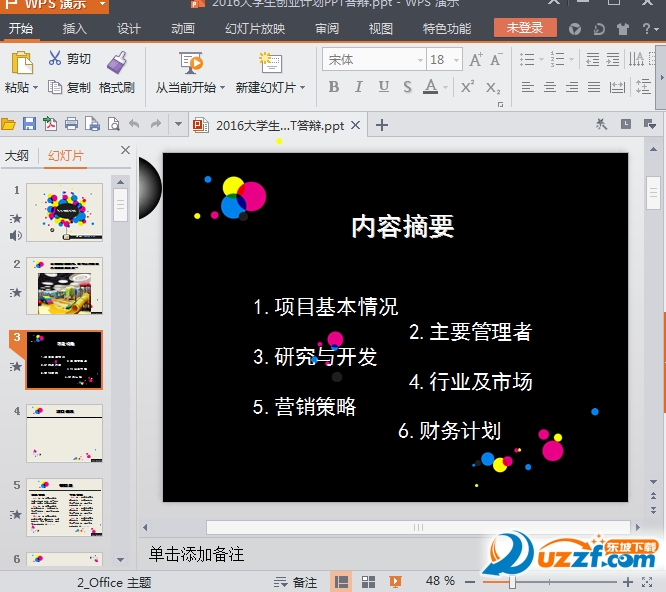Image resolution: width=666 pixels, height=592 pixels.
Task: Toggle superscript formatting
Action: coord(467,87)
